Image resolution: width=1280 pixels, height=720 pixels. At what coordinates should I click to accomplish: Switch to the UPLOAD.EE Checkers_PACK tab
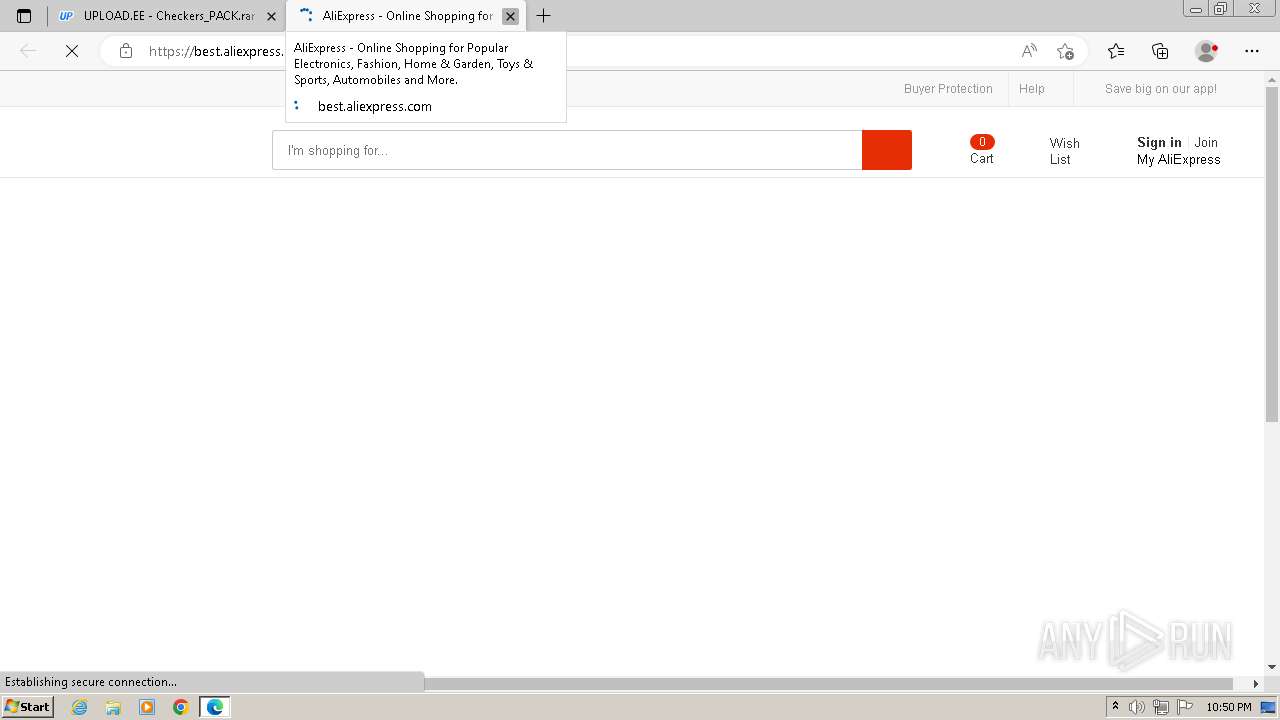coord(167,16)
